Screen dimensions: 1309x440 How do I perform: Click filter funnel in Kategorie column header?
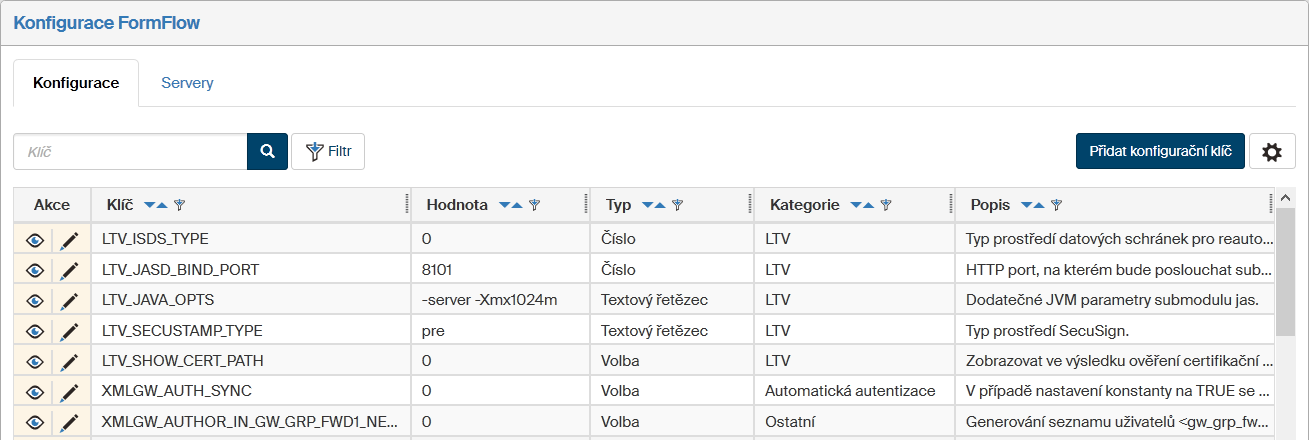click(x=886, y=205)
